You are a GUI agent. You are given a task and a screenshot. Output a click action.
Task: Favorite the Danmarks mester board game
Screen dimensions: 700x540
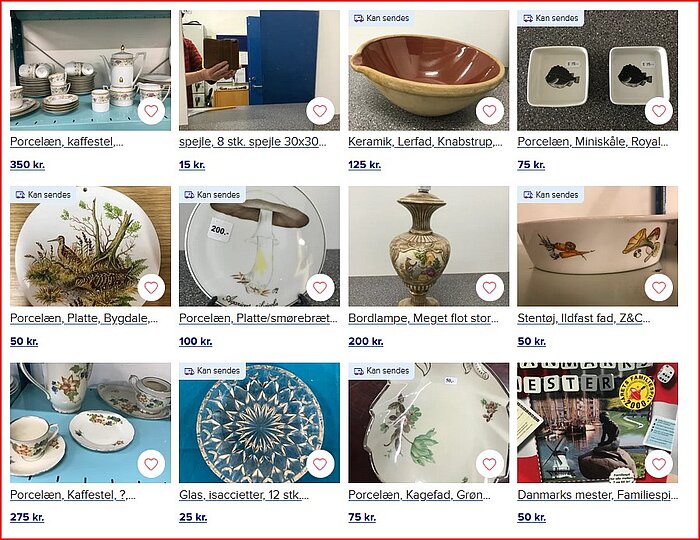(659, 464)
